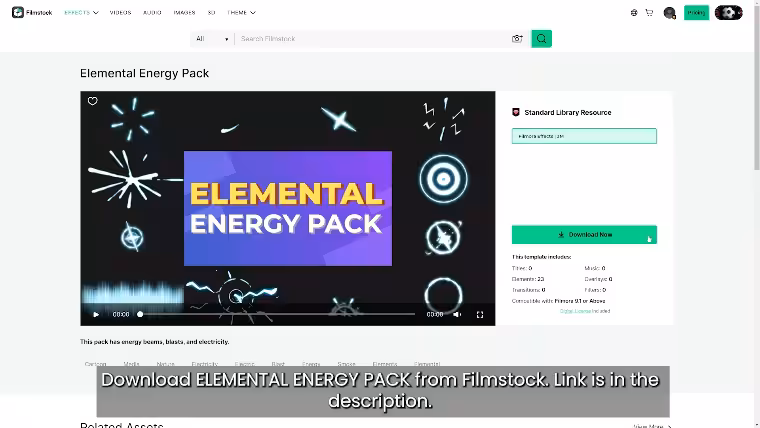Viewport: 760px width, 428px height.
Task: Select the Filmora effects option box
Action: [x=584, y=136]
